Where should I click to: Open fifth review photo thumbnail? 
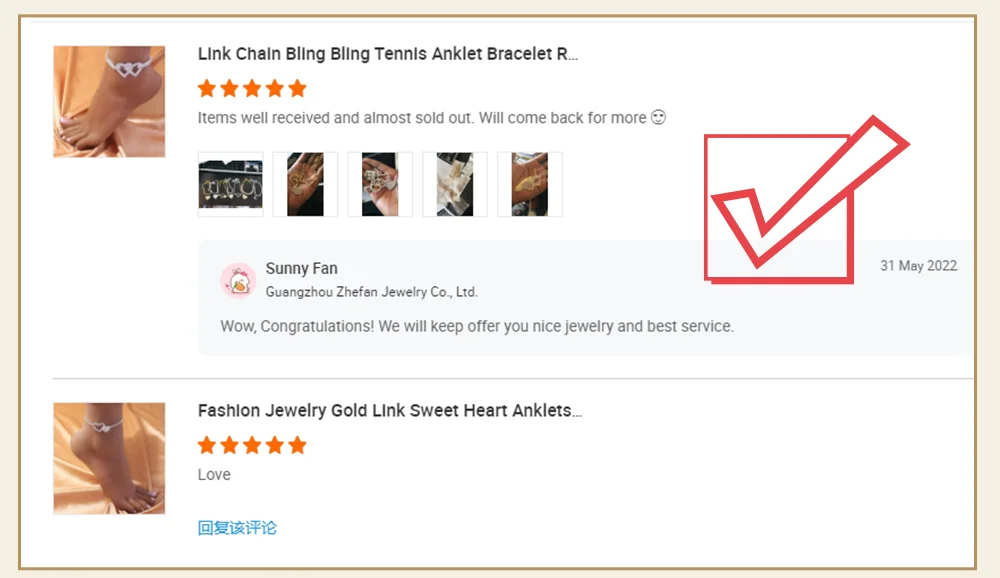pyautogui.click(x=530, y=184)
